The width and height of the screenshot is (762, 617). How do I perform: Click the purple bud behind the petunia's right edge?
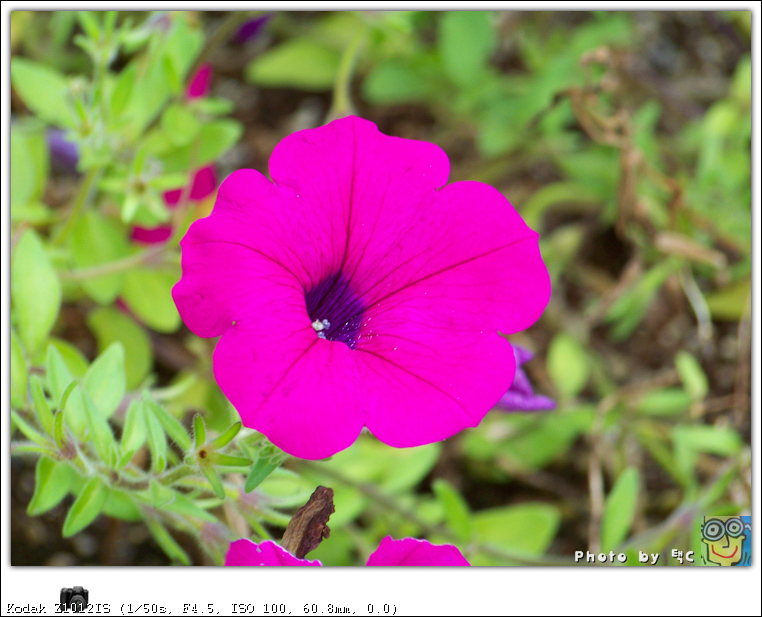(526, 390)
